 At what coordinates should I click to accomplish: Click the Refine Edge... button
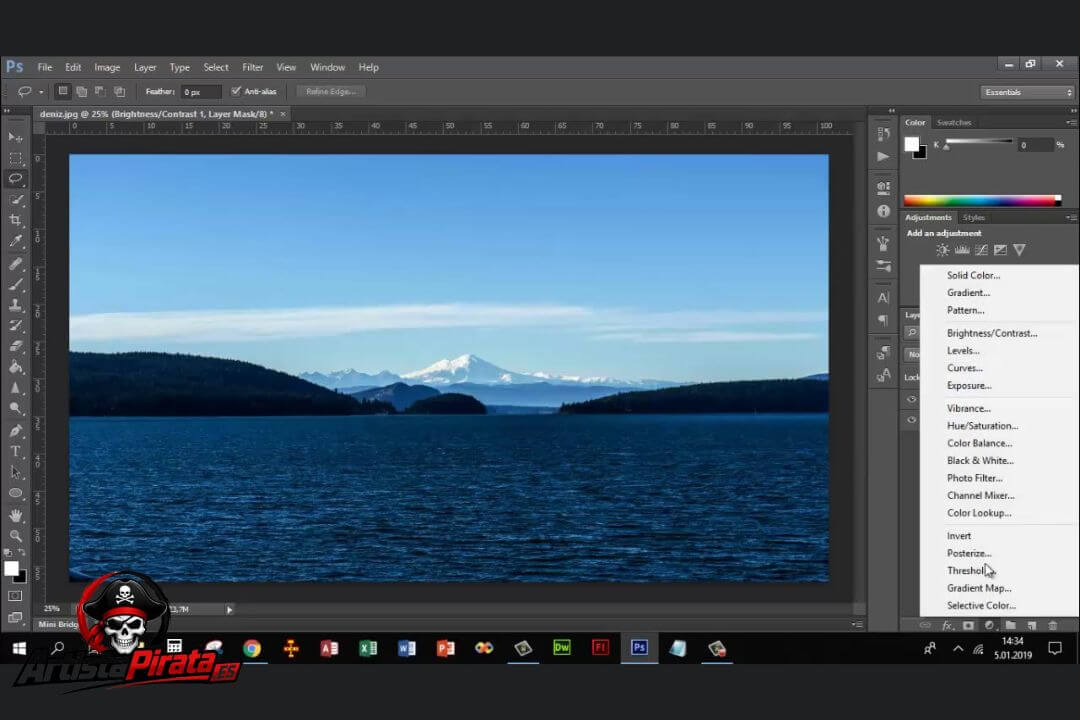coord(331,92)
